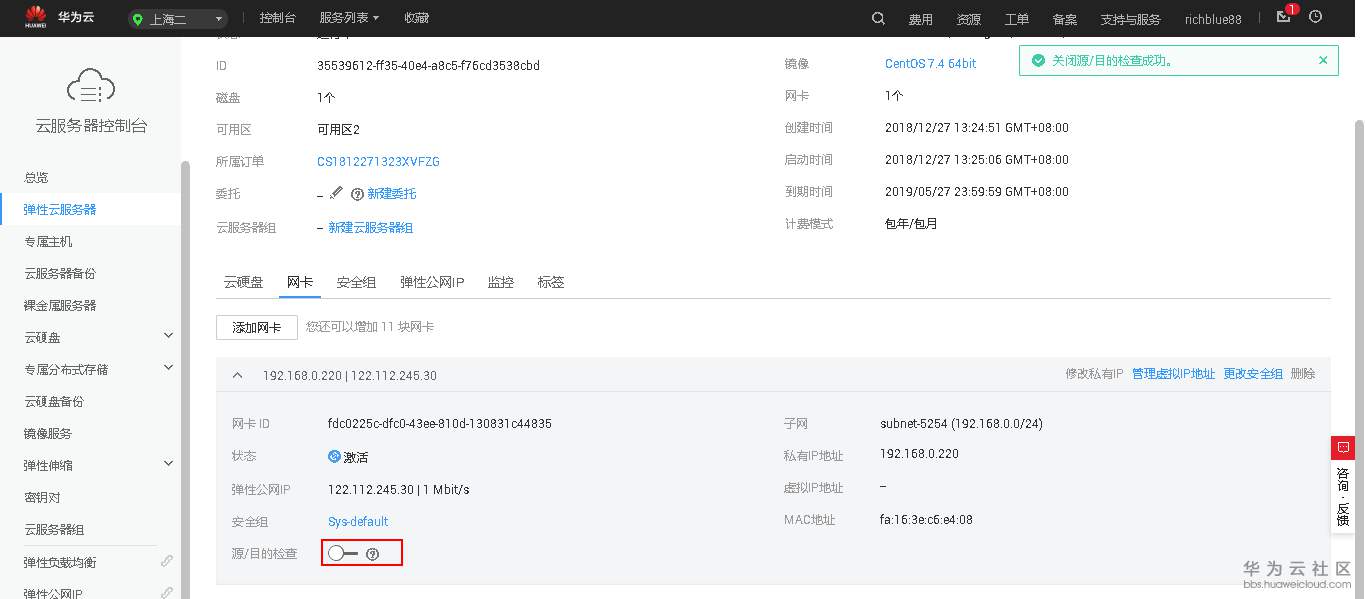Screen dimensions: 1365x599
Task: Open order CS1812271323XVFZG link
Action: click(378, 161)
